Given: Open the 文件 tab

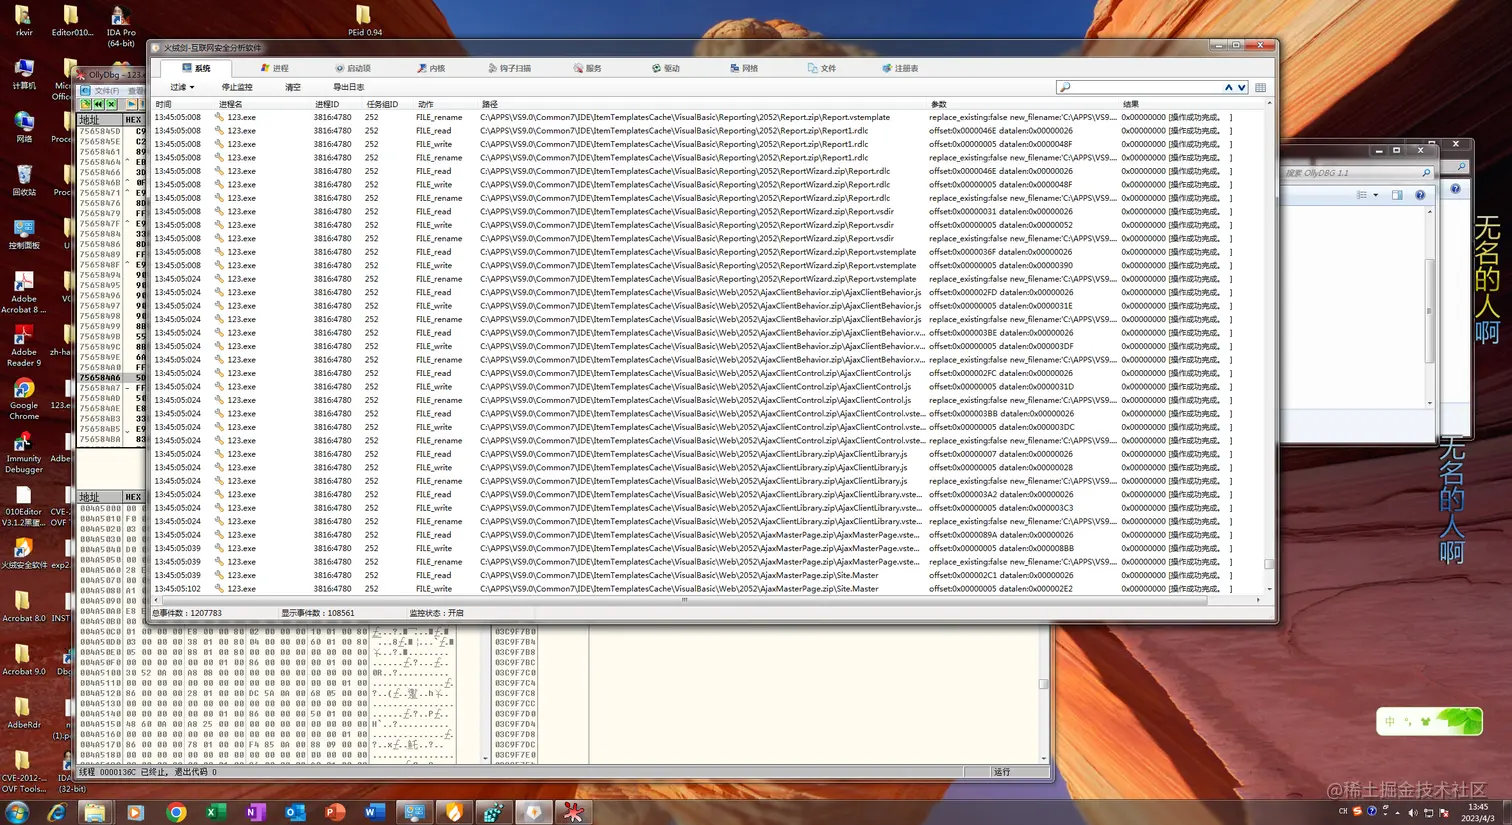Looking at the screenshot, I should pos(822,68).
